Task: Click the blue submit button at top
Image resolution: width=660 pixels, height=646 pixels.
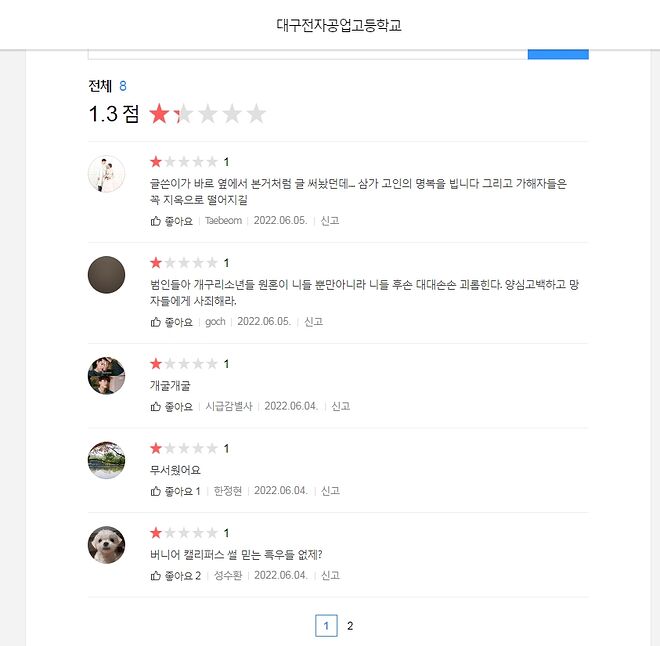Action: (x=558, y=54)
